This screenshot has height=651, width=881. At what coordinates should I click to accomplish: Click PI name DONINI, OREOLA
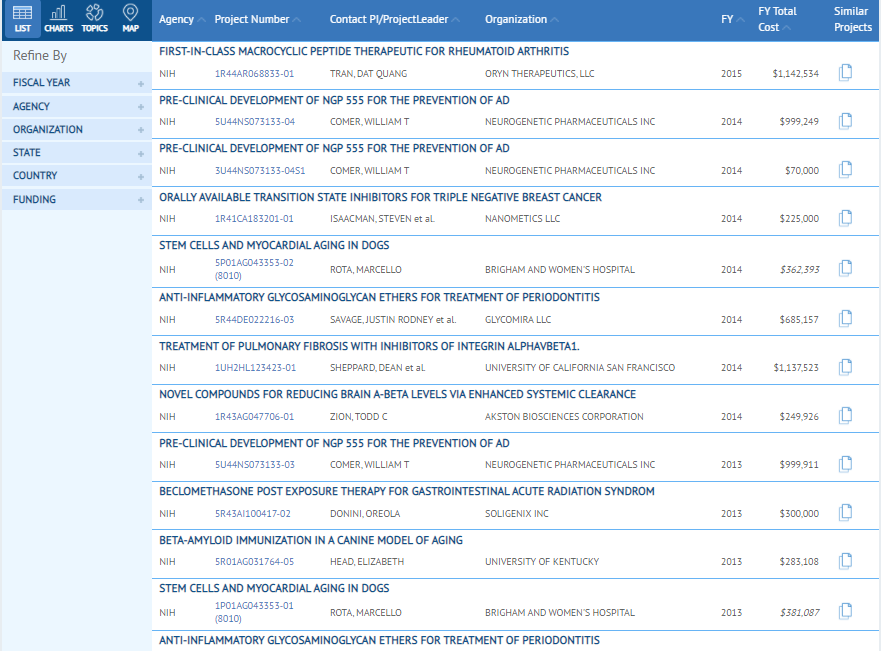pos(365,513)
